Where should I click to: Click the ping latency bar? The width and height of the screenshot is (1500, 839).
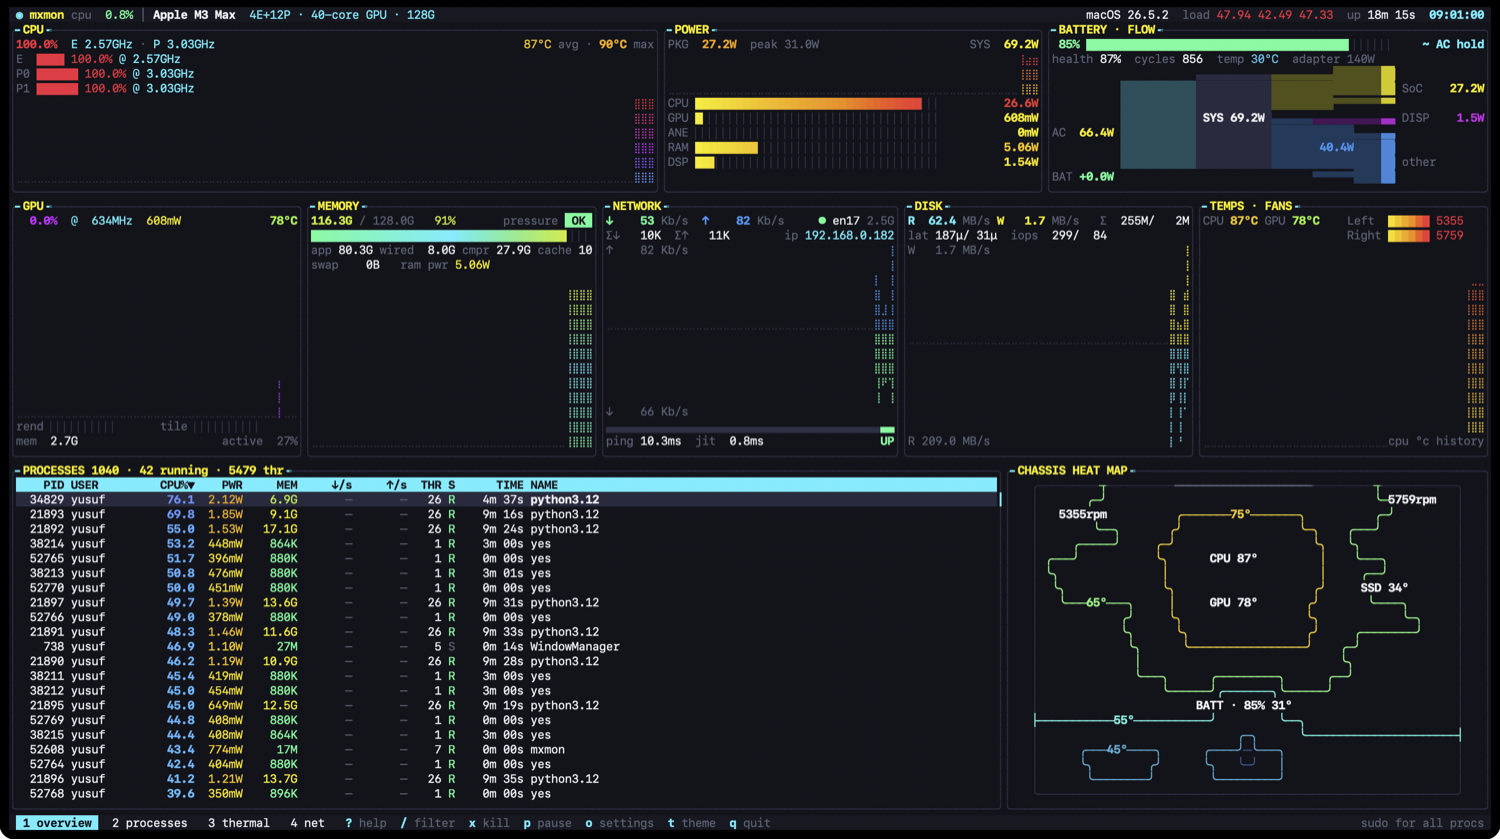[750, 430]
